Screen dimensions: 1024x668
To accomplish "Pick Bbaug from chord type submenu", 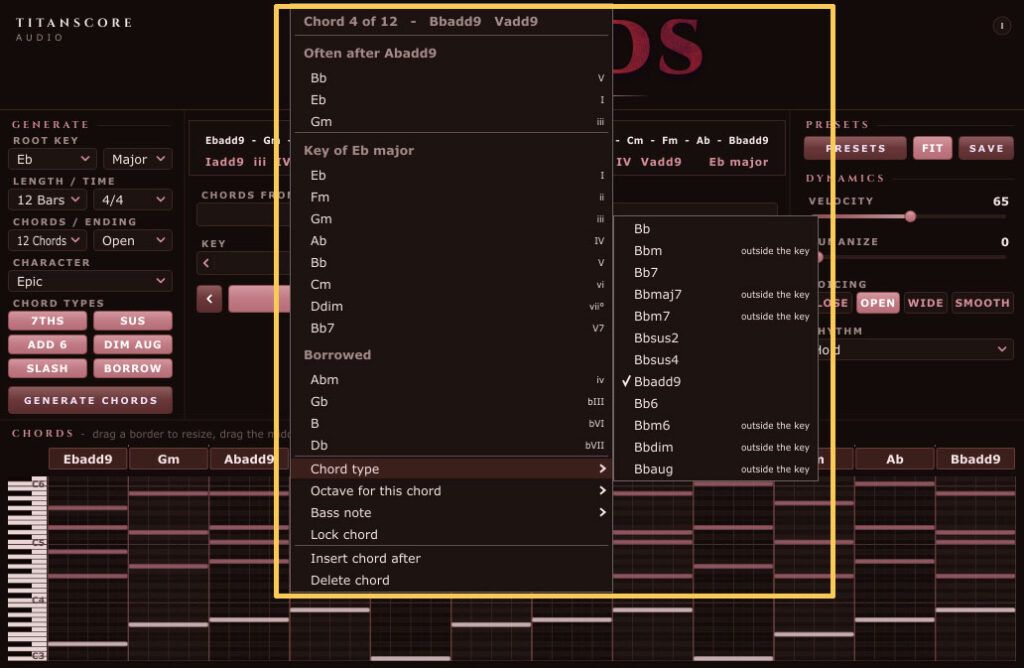I will [716, 469].
